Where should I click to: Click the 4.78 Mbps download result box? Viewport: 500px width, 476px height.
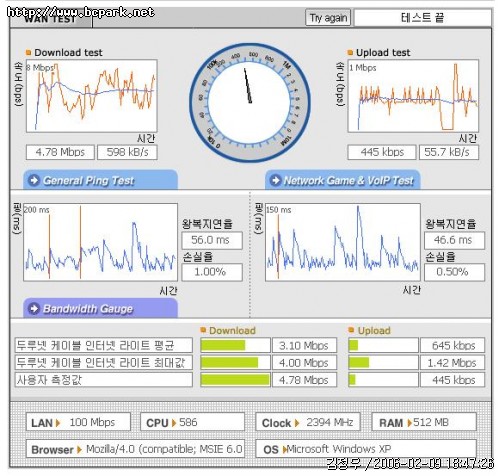[x=60, y=152]
